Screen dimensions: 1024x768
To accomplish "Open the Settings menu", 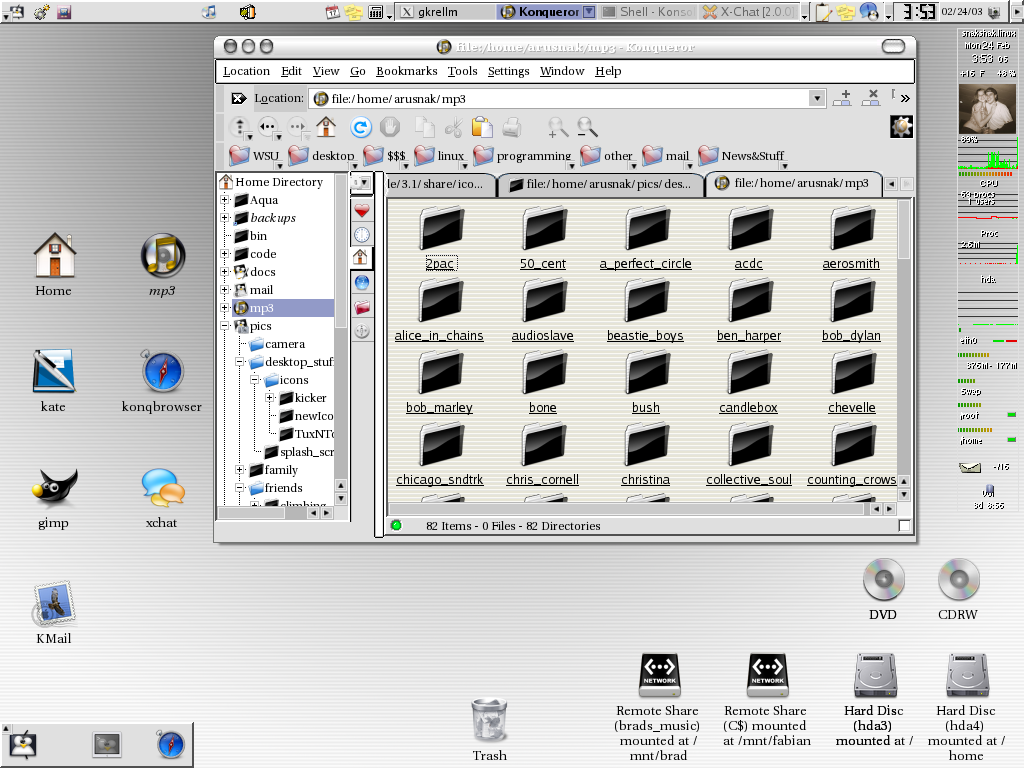I will 508,71.
